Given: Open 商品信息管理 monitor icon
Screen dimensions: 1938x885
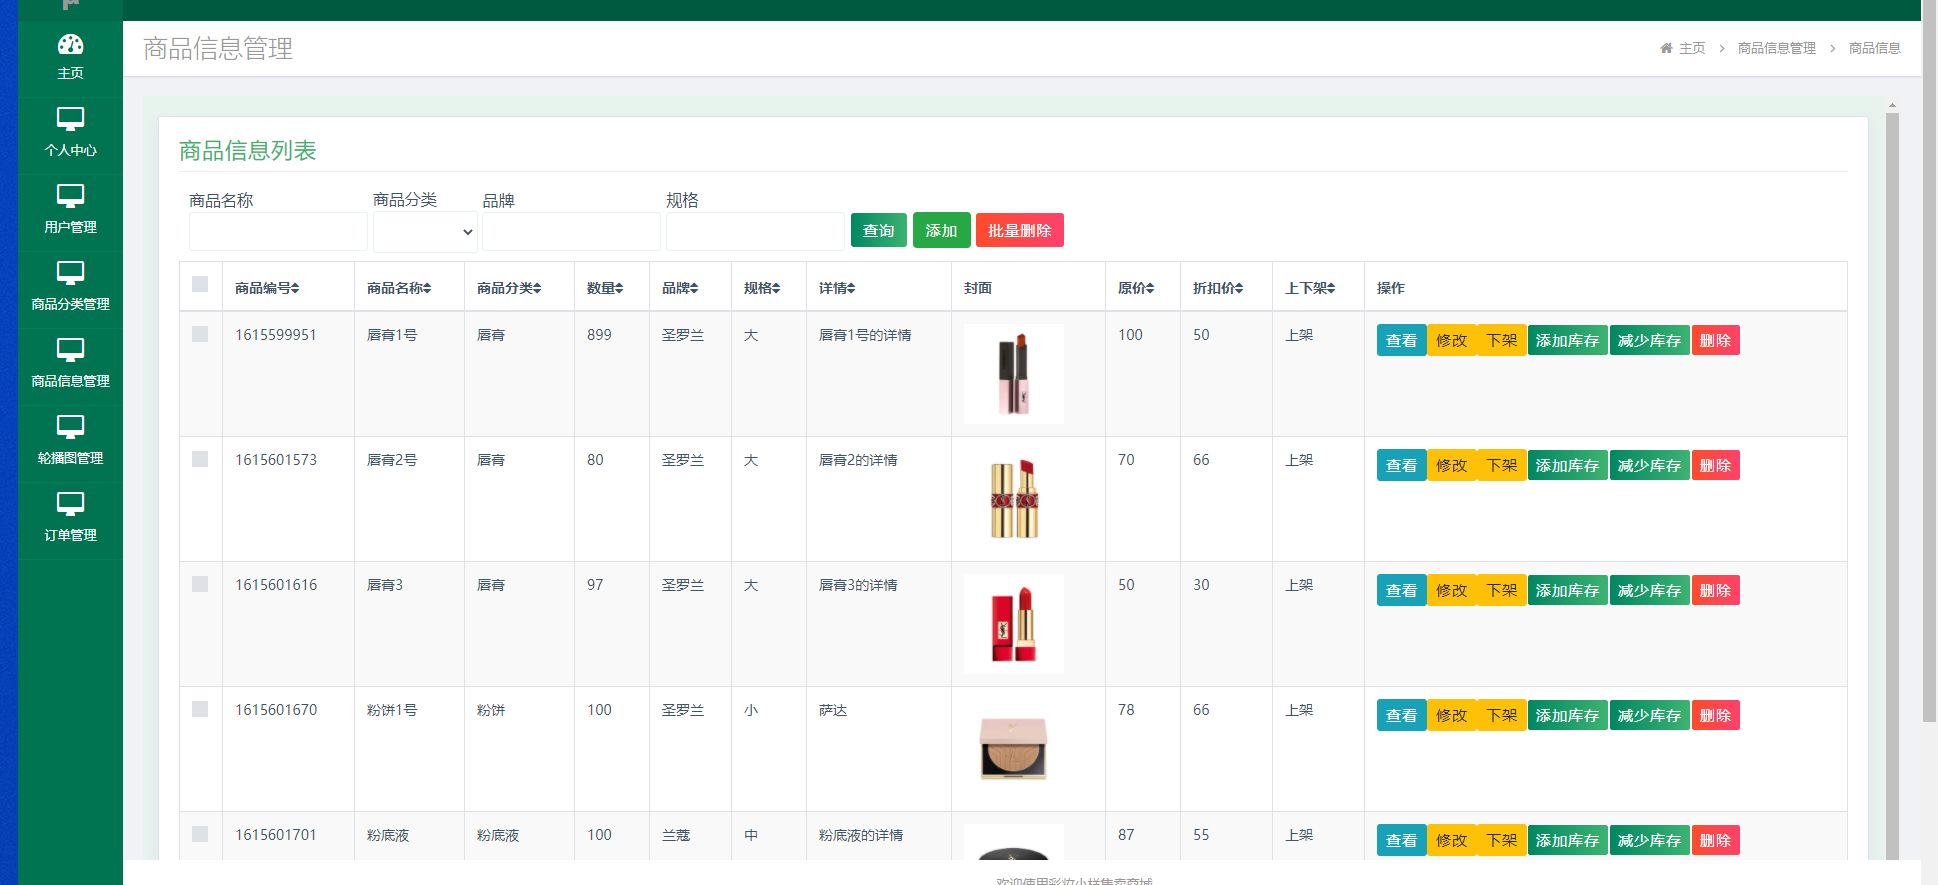Looking at the screenshot, I should point(70,350).
